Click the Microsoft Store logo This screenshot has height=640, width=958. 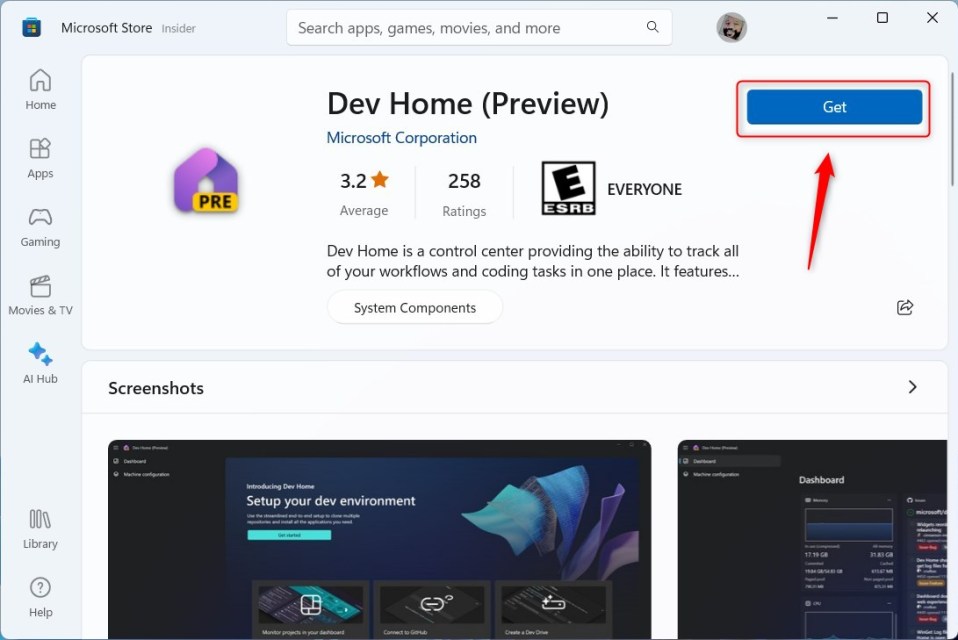pos(30,27)
